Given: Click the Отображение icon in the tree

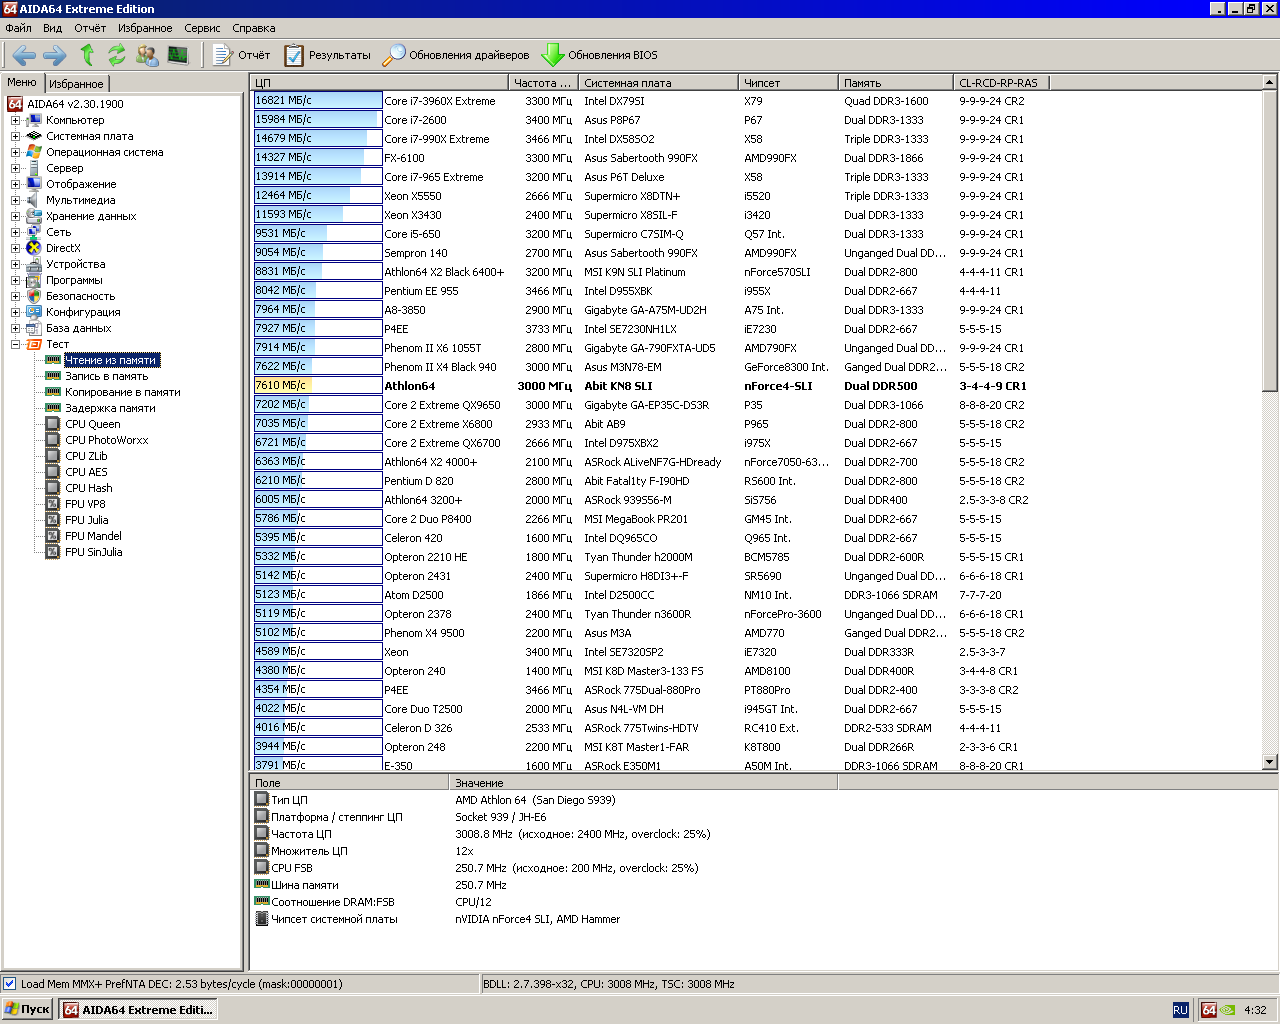Looking at the screenshot, I should point(34,184).
